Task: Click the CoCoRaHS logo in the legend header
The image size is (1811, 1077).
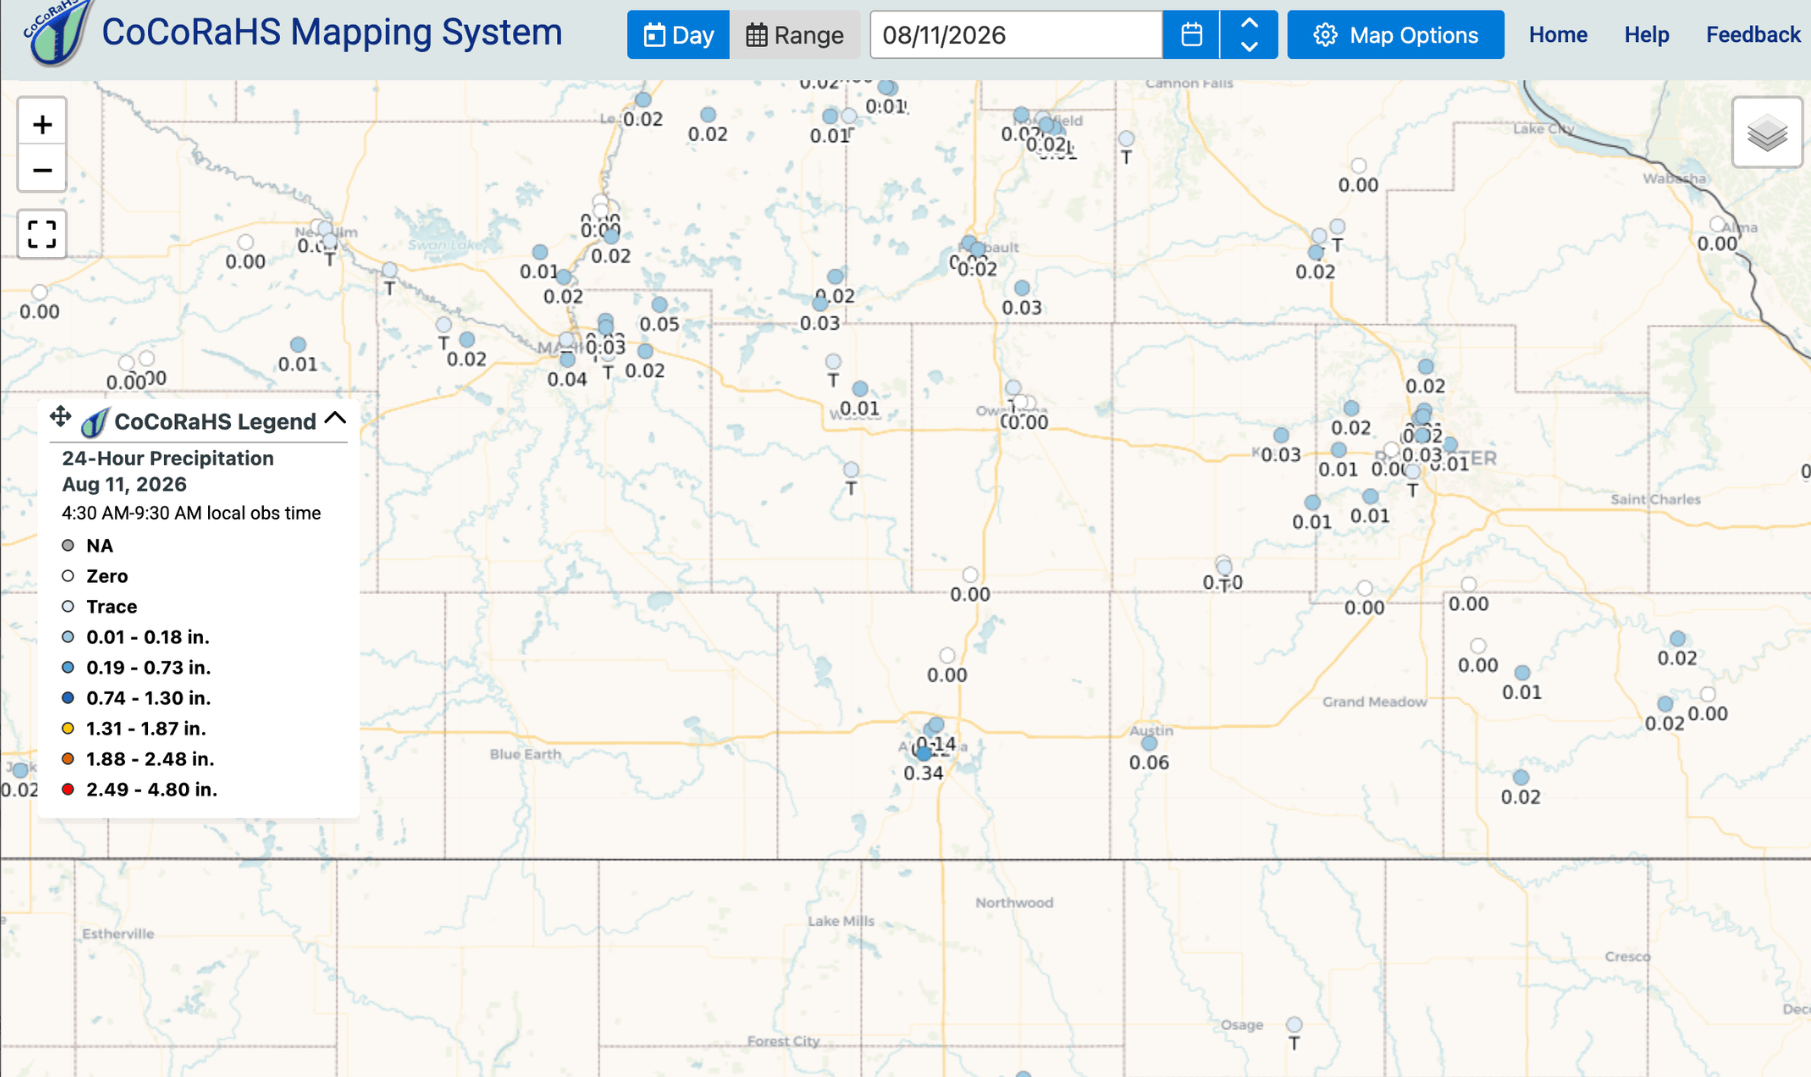Action: pos(94,423)
